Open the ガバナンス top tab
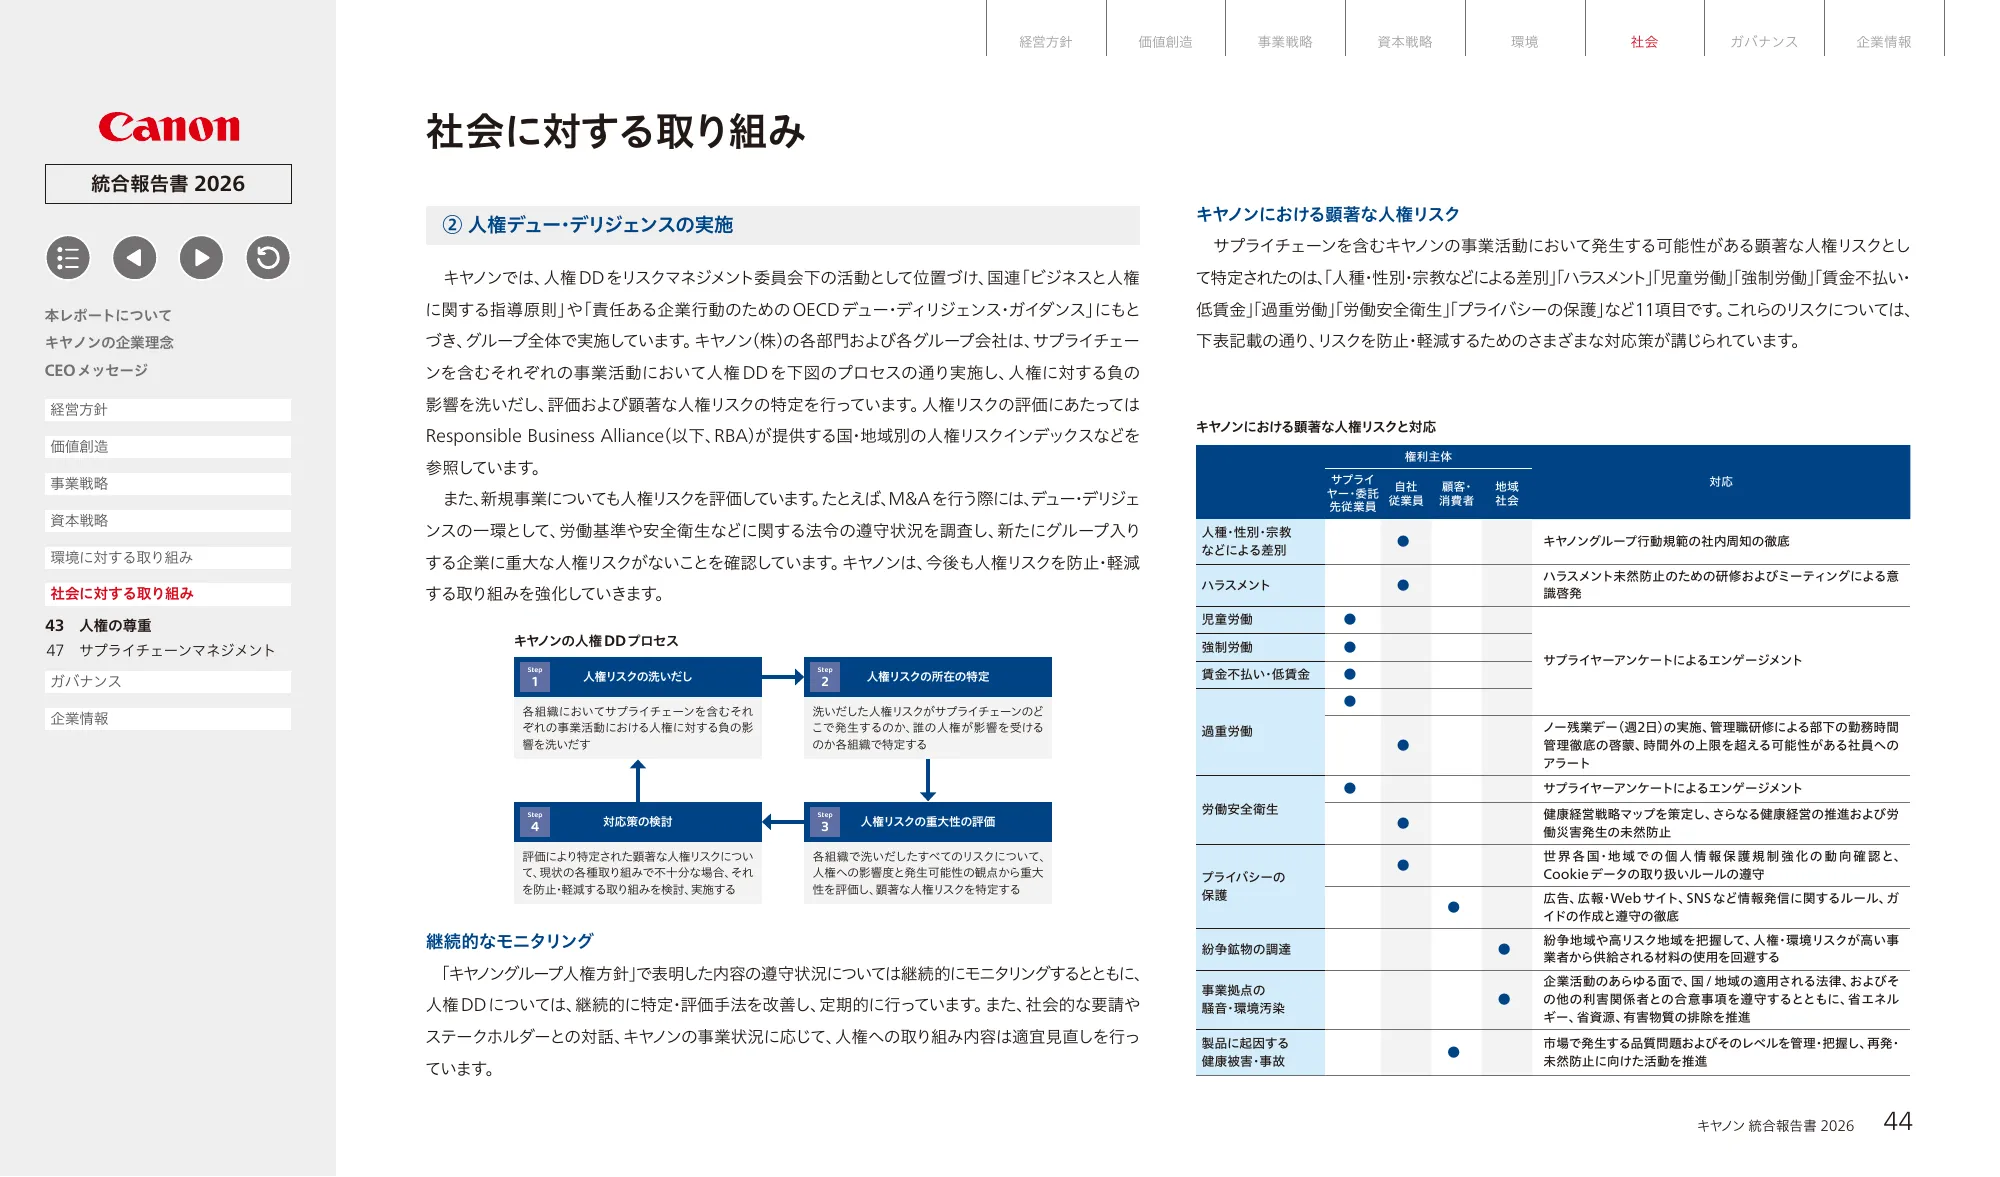The image size is (2000, 1177). pos(1764,41)
